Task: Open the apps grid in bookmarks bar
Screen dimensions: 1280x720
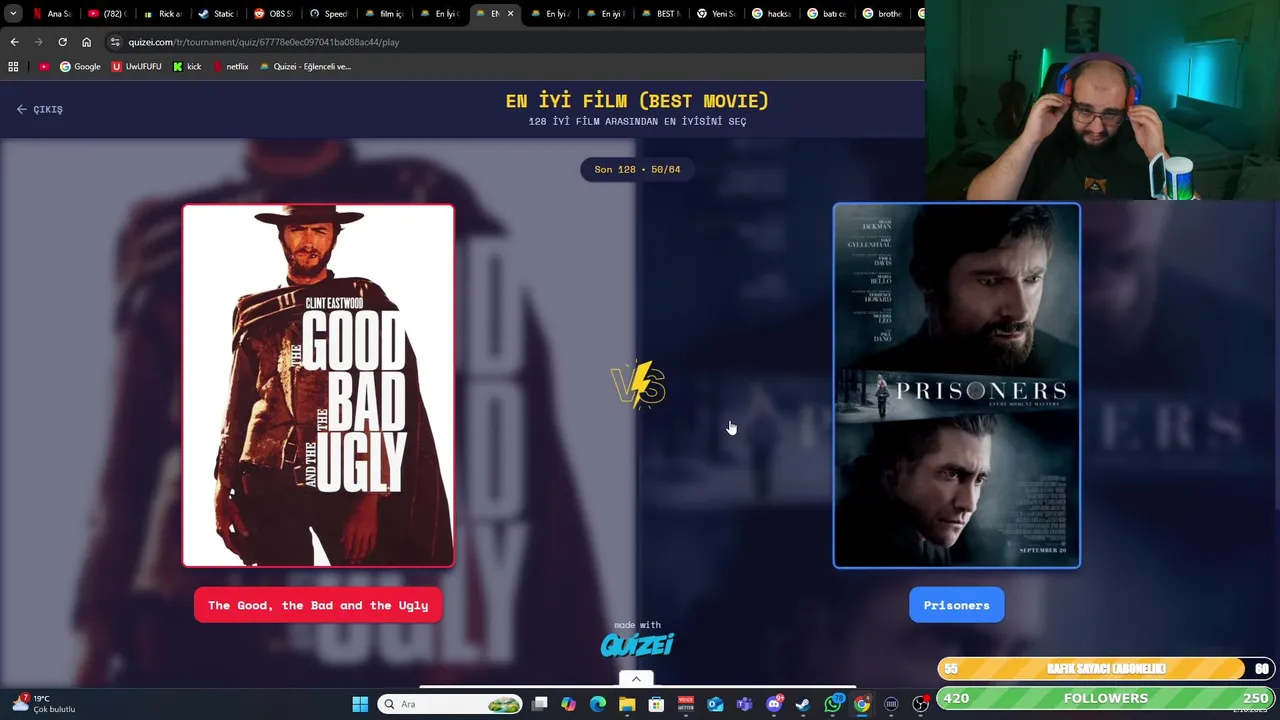Action: point(13,67)
